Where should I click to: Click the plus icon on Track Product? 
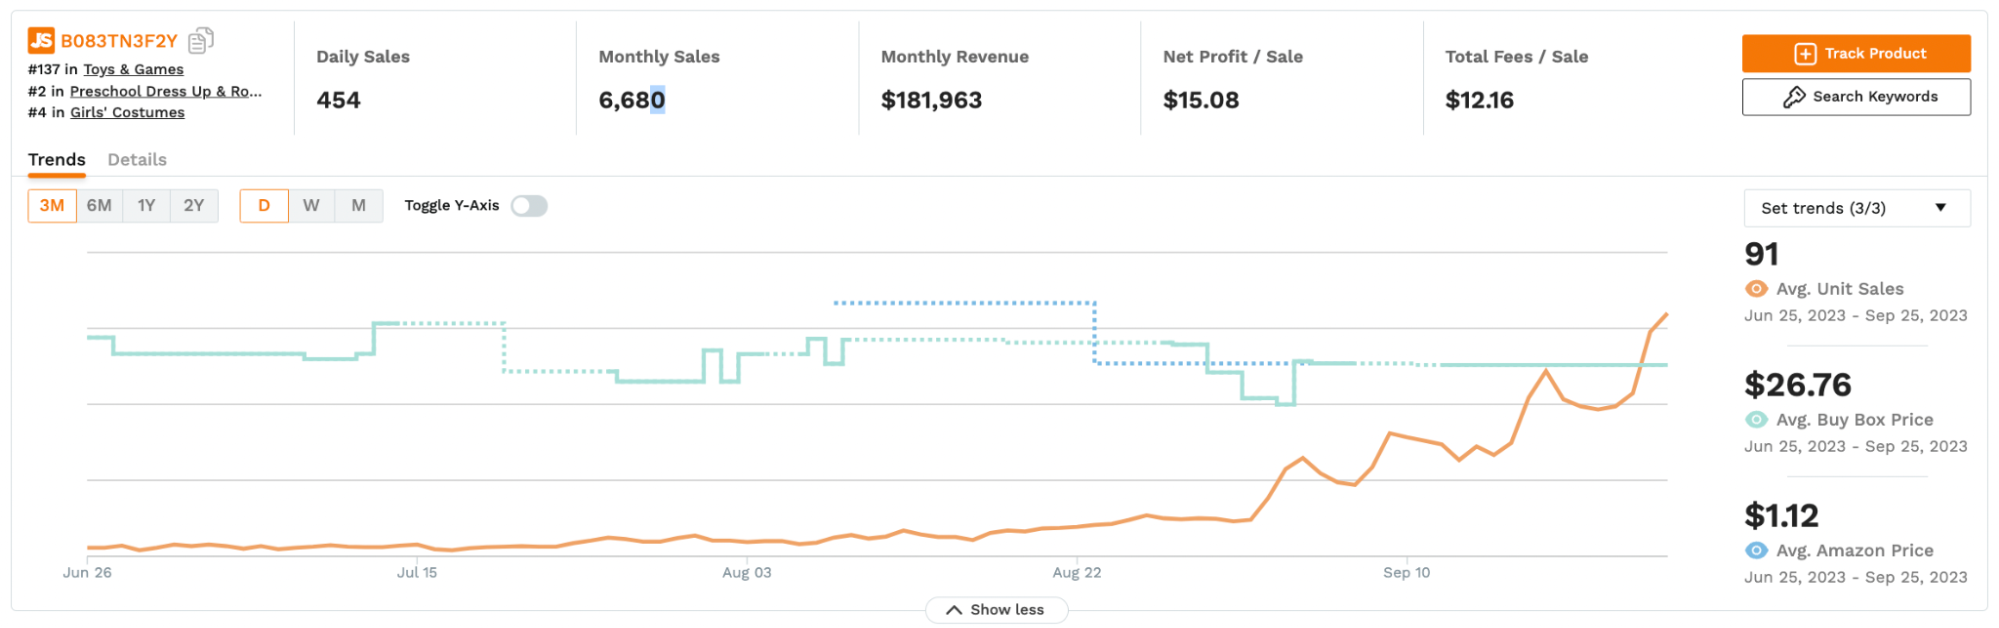click(1804, 54)
